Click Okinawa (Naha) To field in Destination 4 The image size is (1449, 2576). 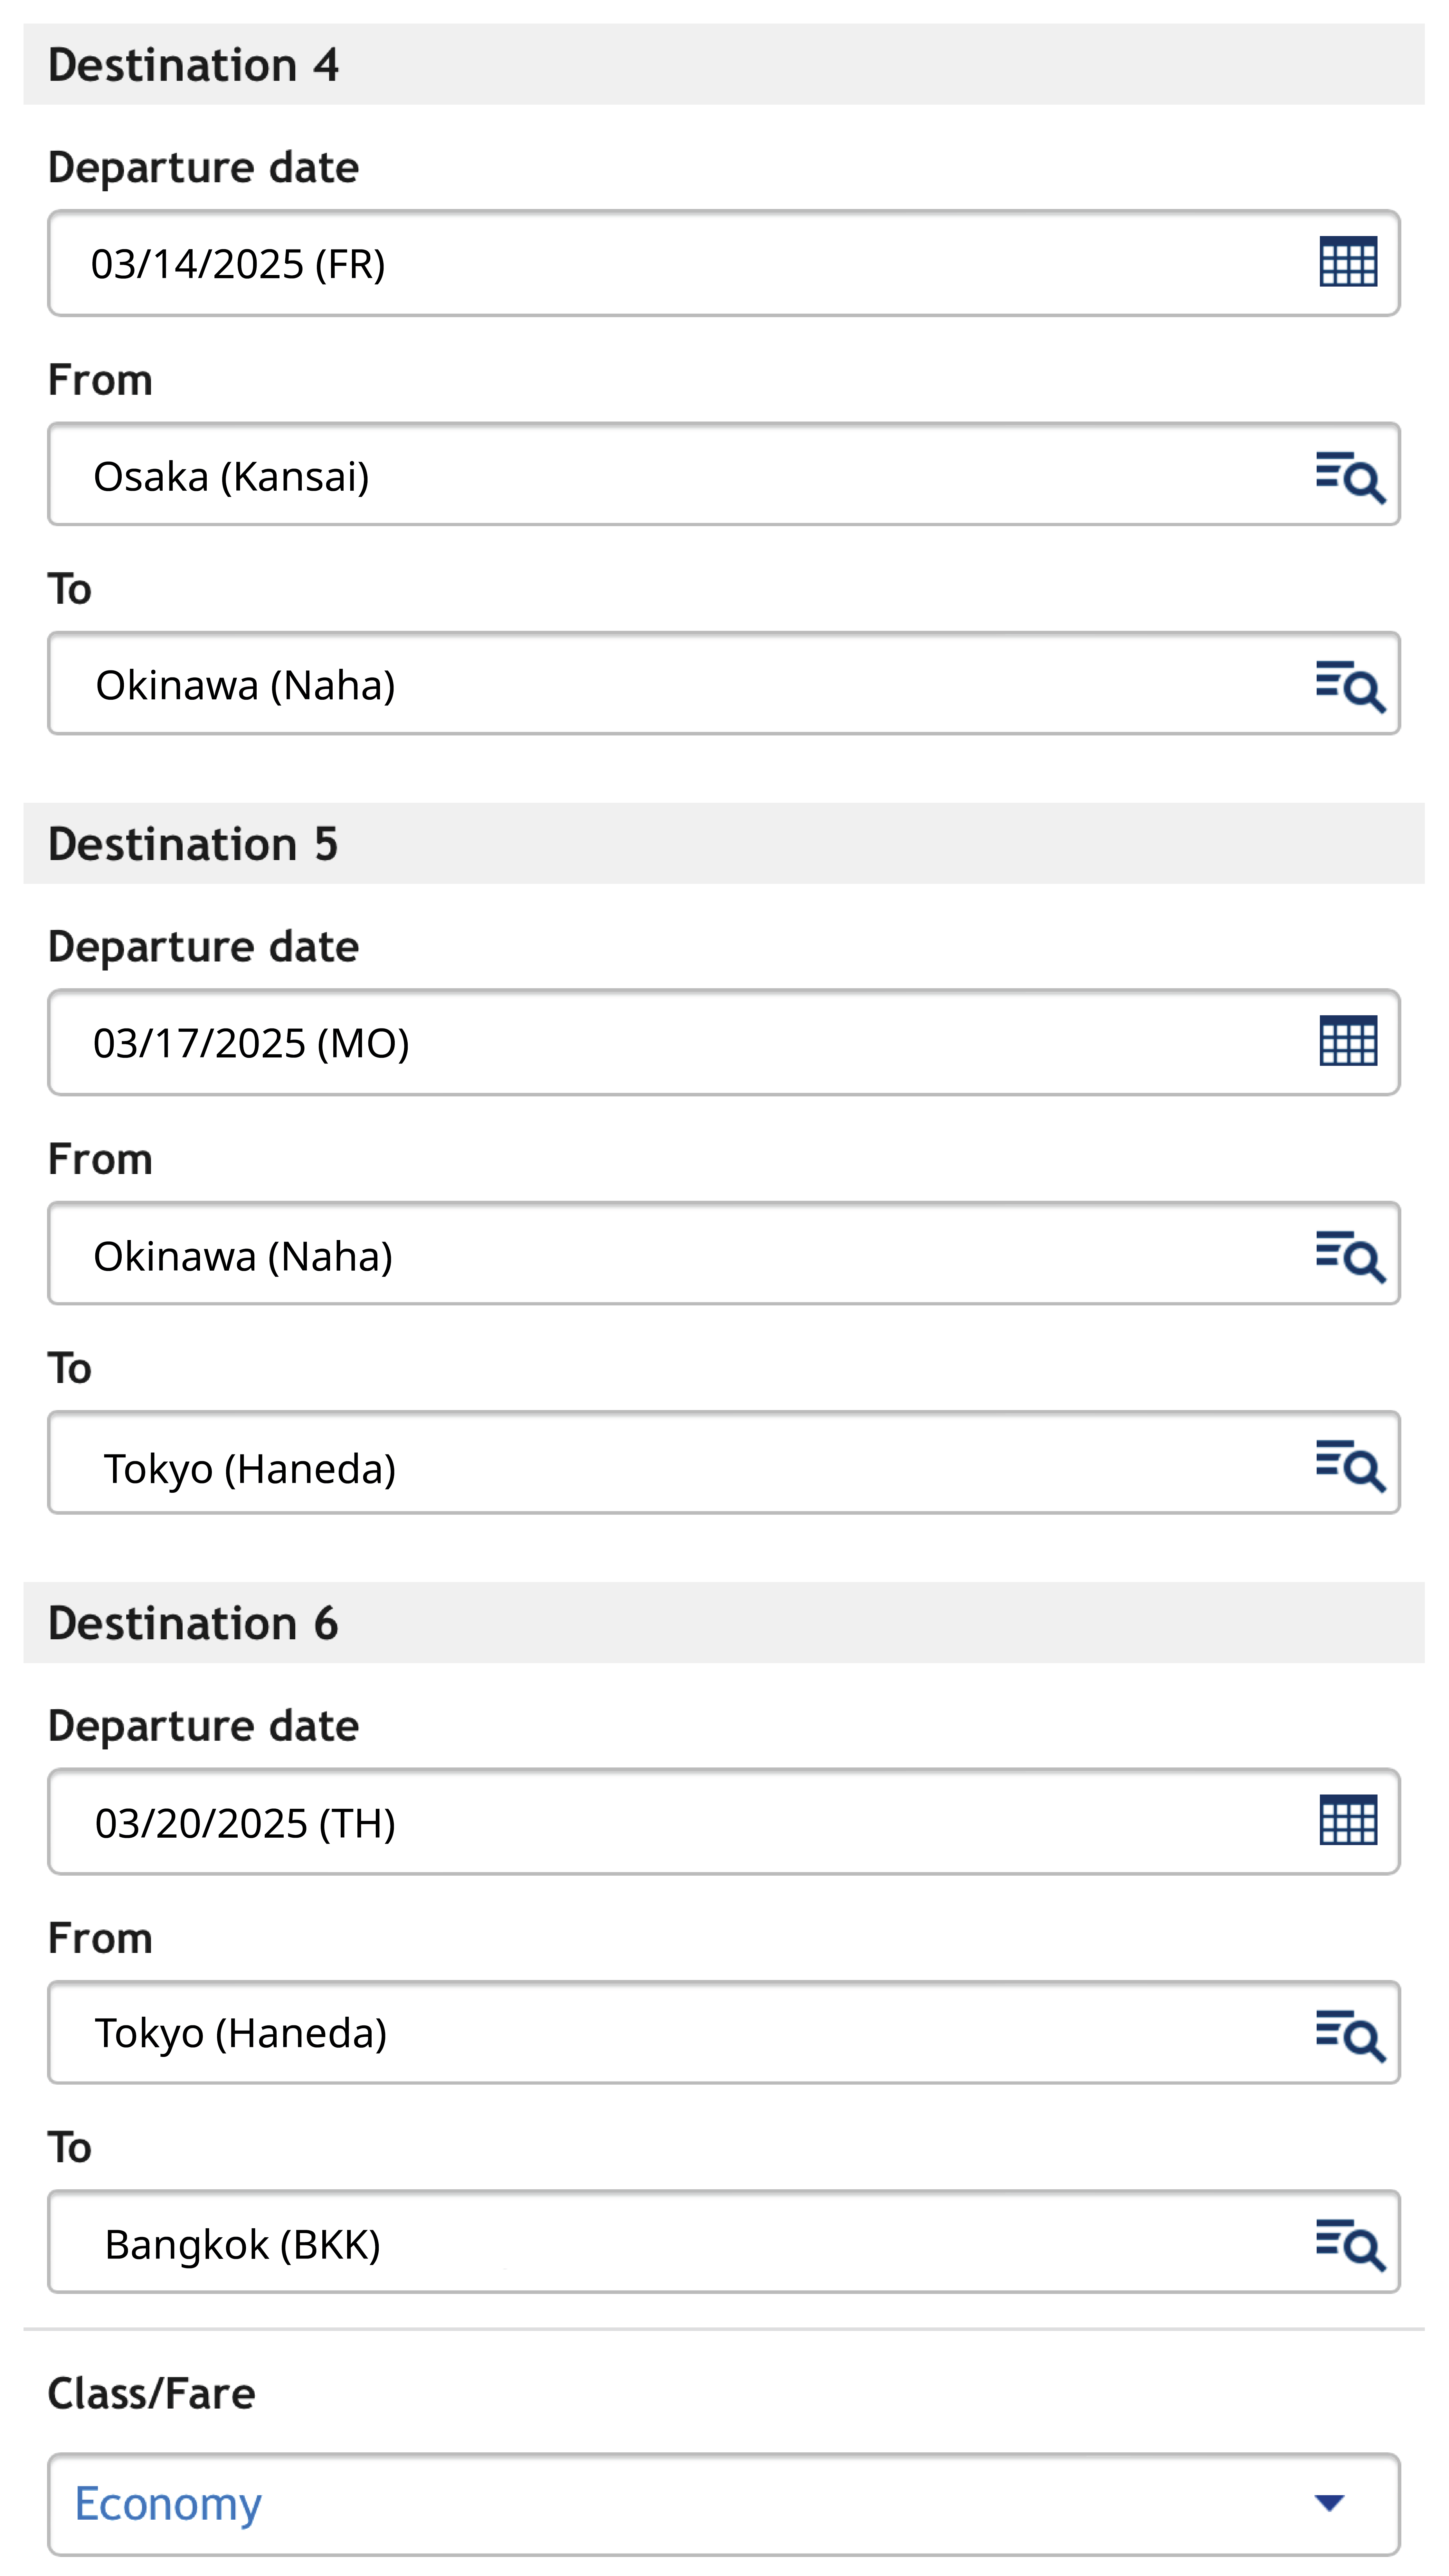[650, 685]
